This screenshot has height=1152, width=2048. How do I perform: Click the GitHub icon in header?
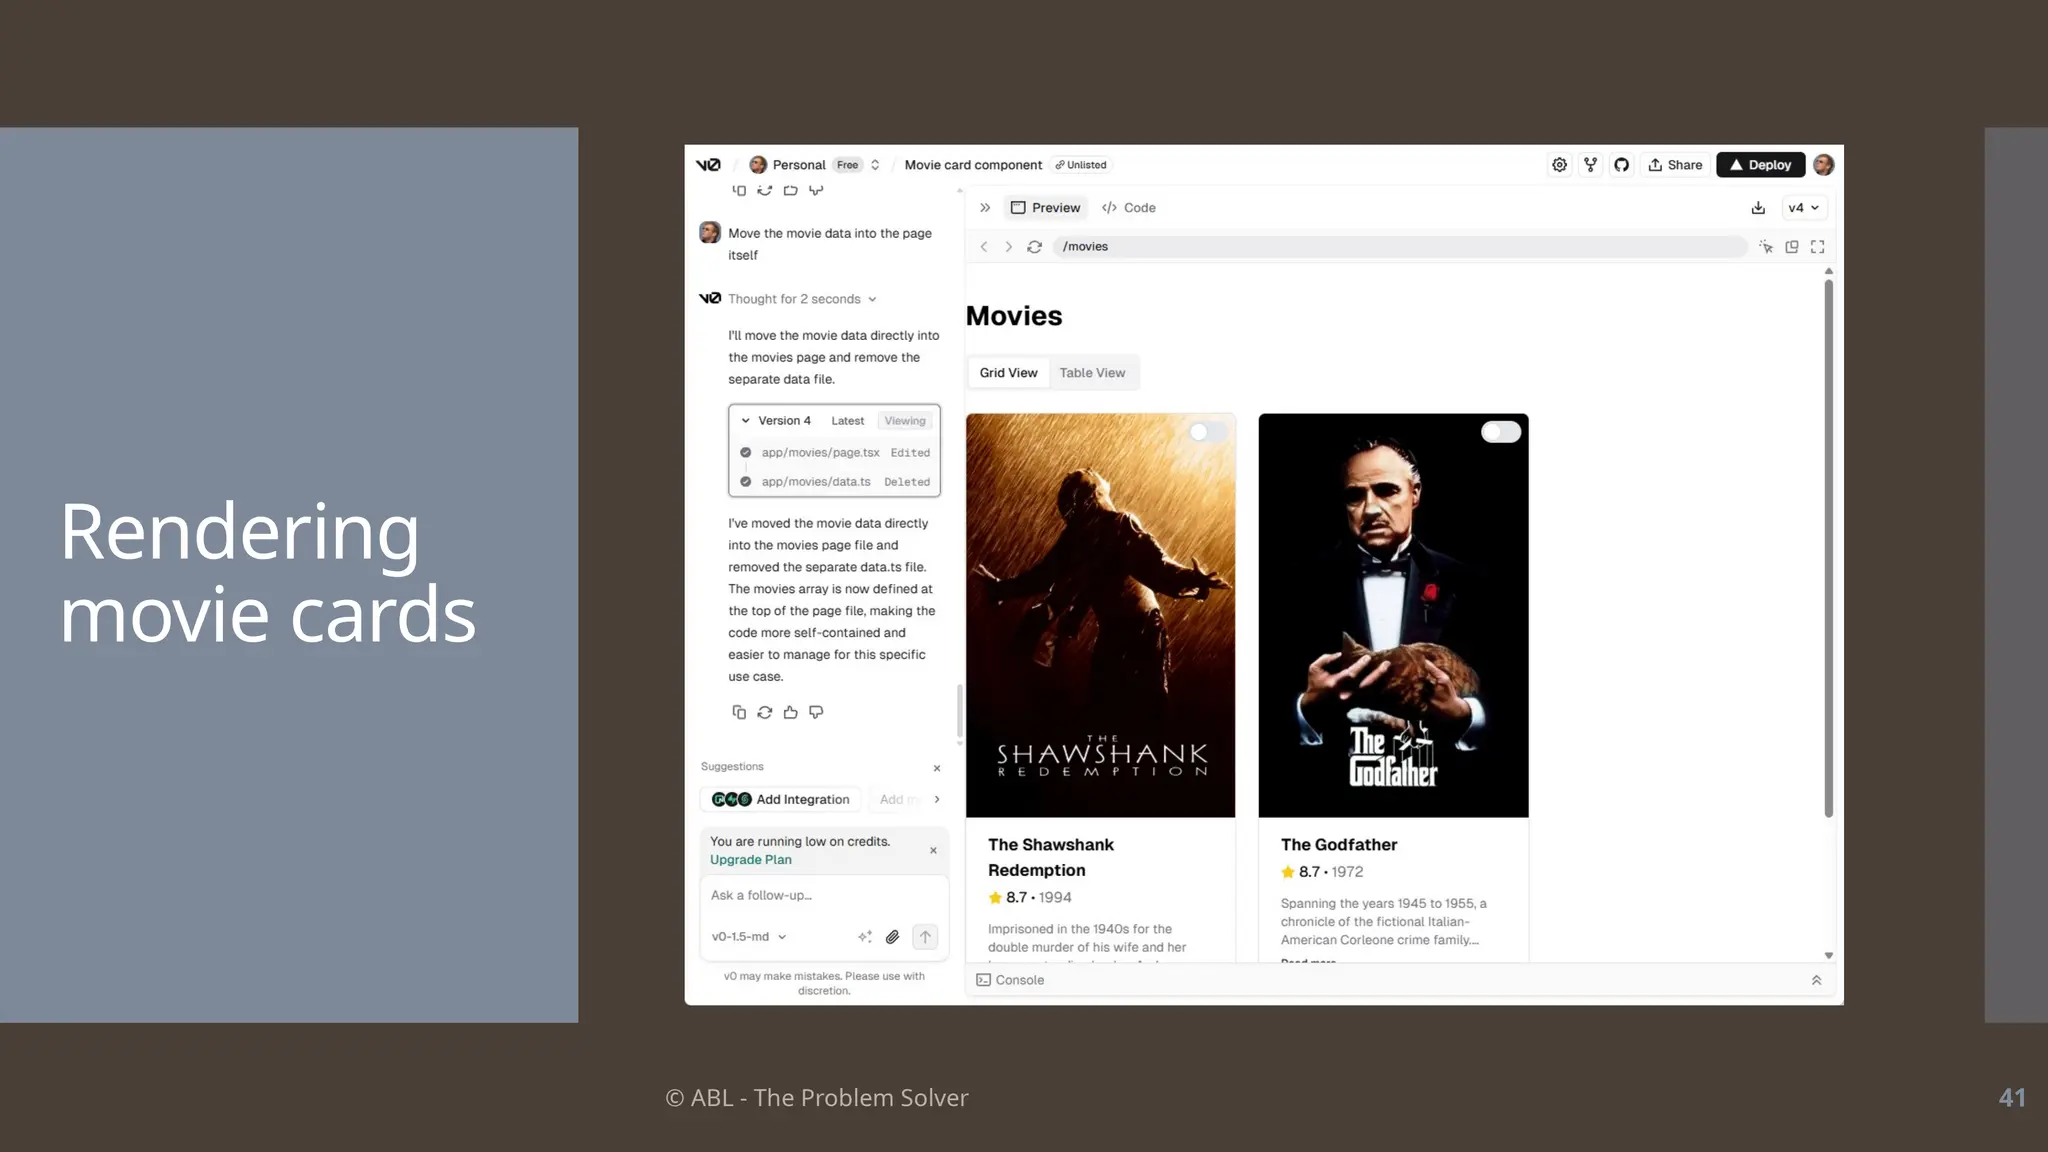click(x=1621, y=165)
